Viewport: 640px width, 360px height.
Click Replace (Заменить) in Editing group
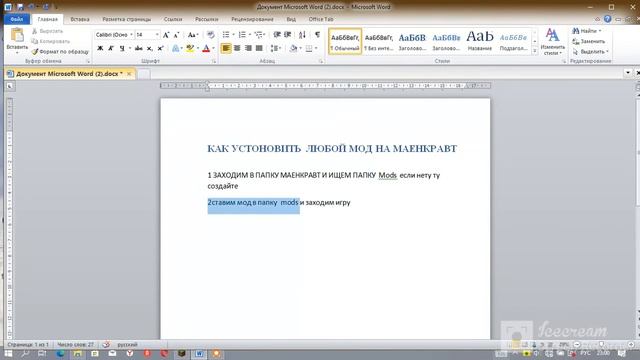pos(588,41)
